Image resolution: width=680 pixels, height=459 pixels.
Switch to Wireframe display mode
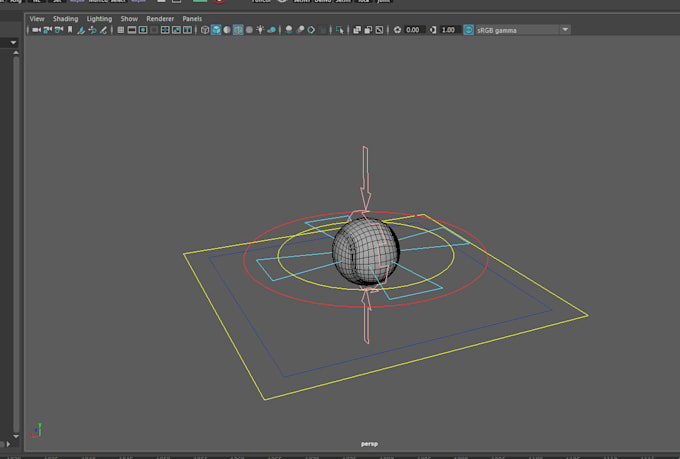tap(205, 30)
